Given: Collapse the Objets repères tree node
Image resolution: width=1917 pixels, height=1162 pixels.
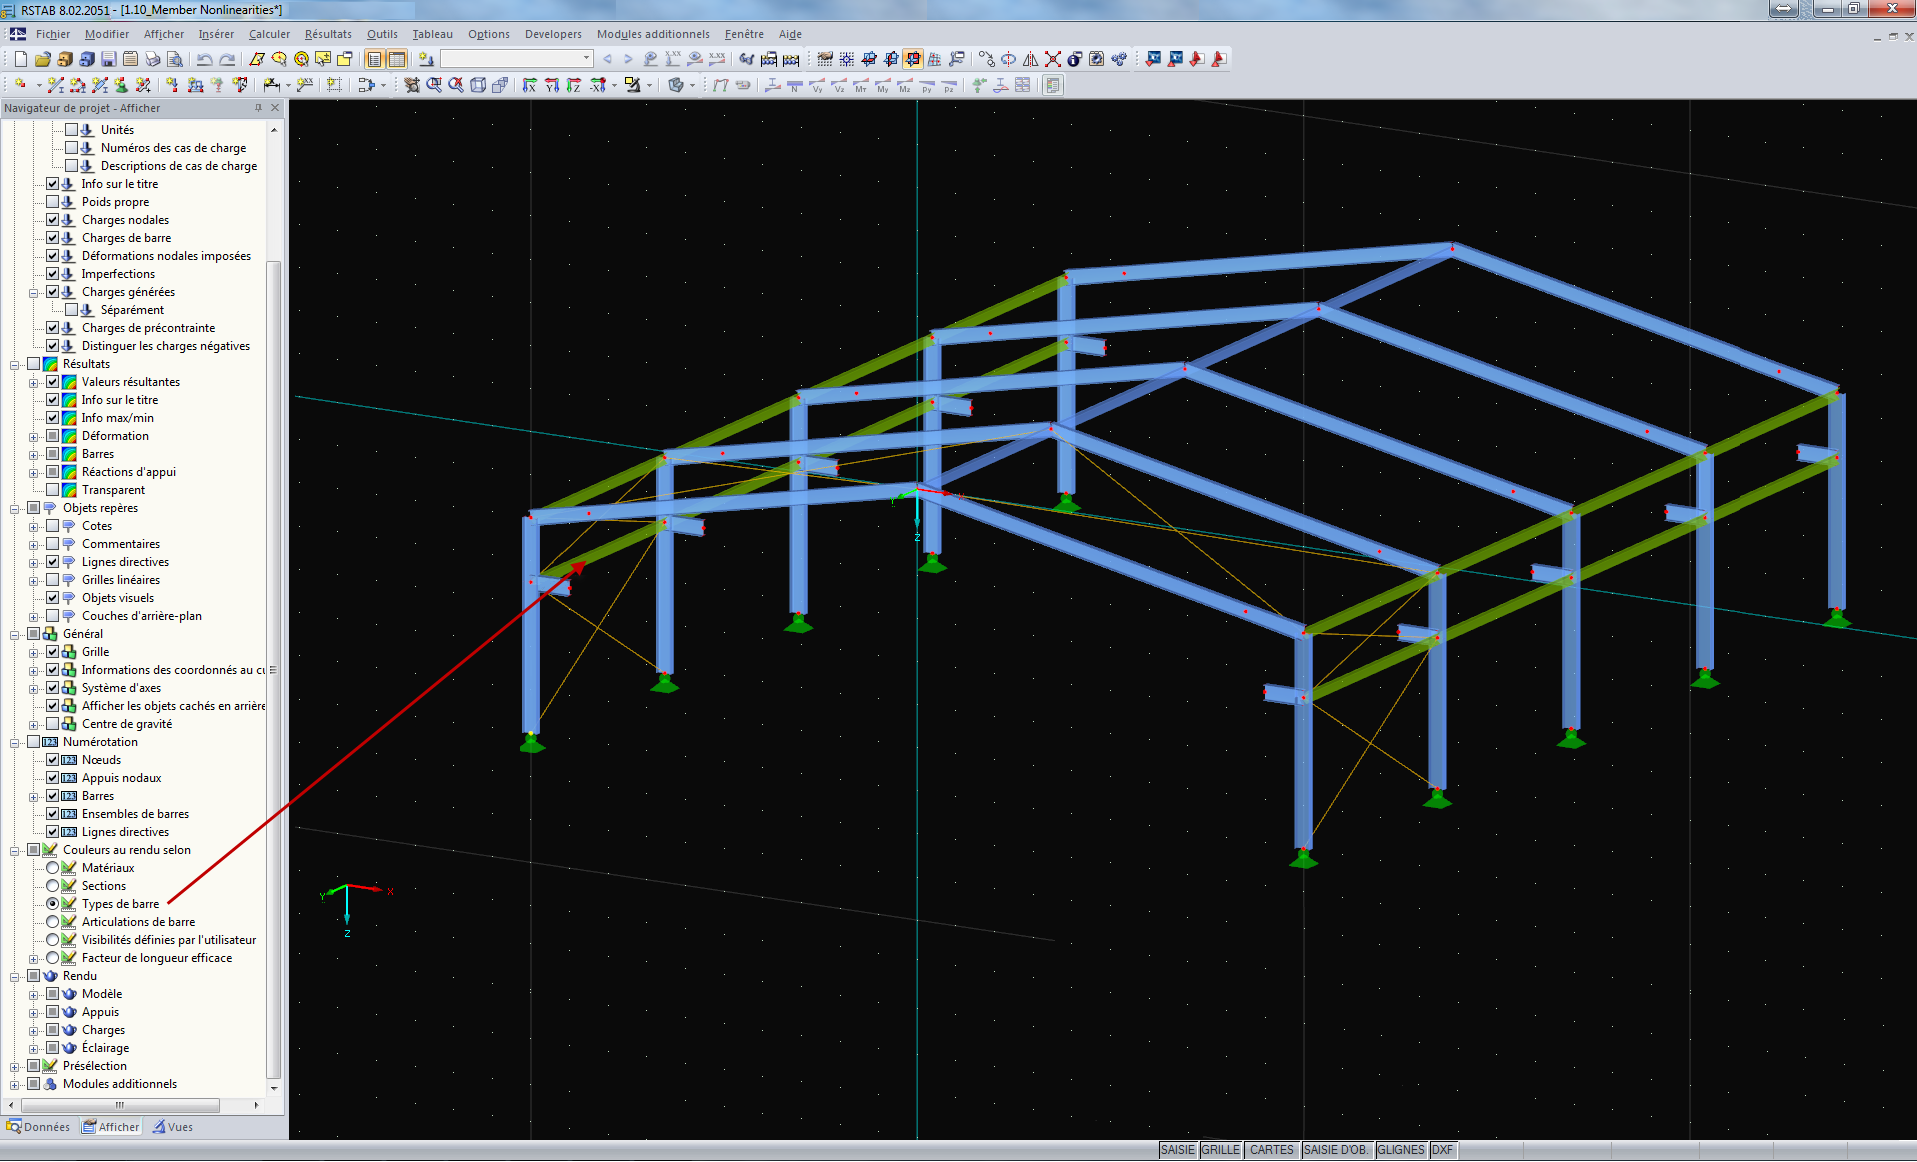Looking at the screenshot, I should coord(15,508).
